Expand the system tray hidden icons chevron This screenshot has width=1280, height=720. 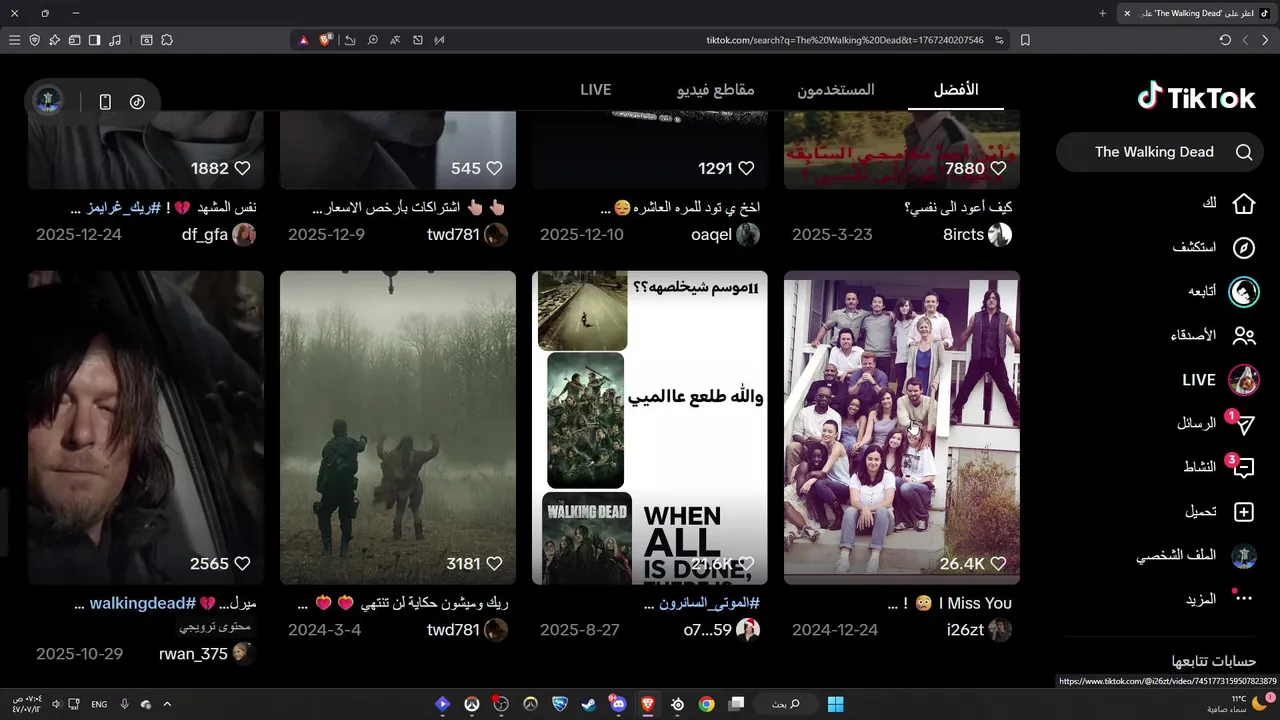click(x=167, y=704)
